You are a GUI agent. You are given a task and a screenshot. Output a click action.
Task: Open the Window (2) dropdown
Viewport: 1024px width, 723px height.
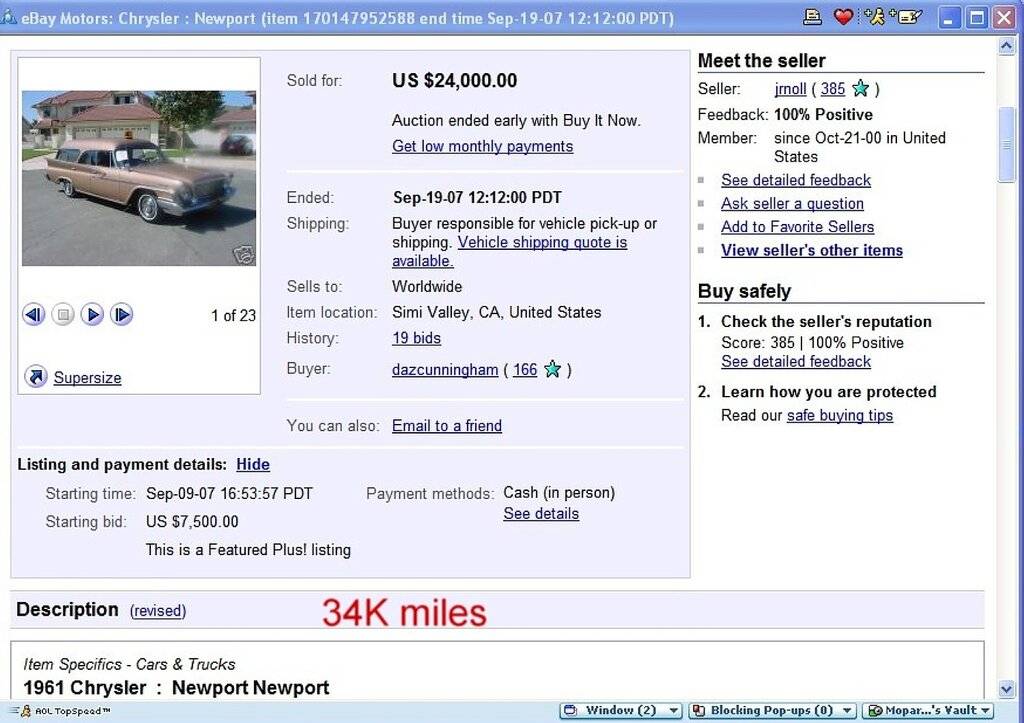coord(673,711)
